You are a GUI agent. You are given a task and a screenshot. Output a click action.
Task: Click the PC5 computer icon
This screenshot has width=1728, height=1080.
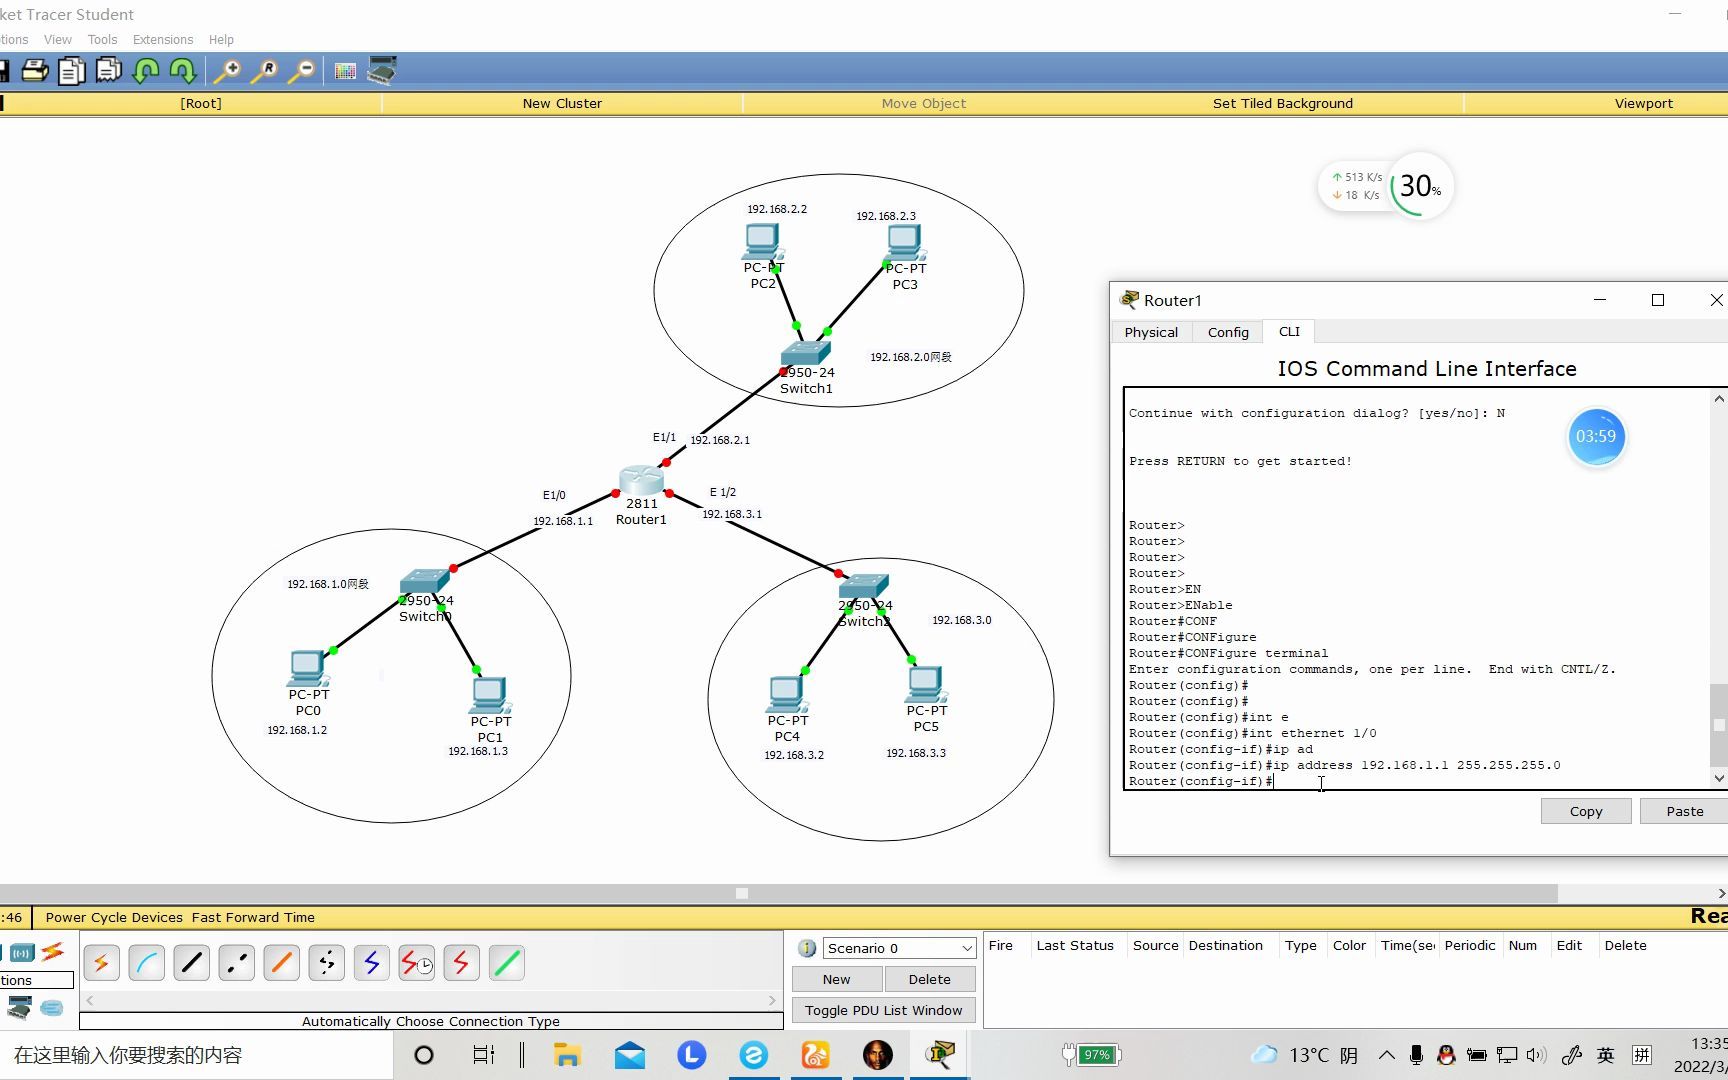pyautogui.click(x=925, y=684)
